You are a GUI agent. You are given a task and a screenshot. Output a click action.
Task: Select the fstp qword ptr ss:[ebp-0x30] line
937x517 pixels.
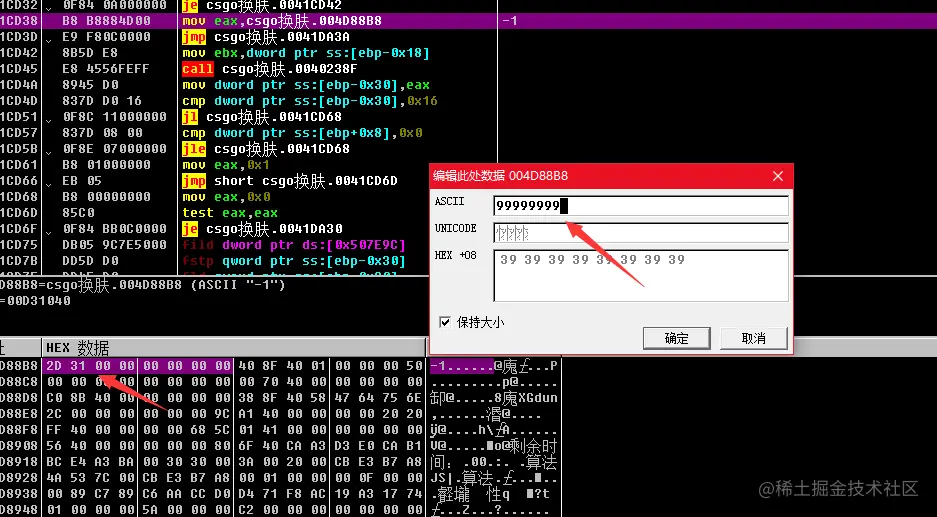tap(294, 261)
